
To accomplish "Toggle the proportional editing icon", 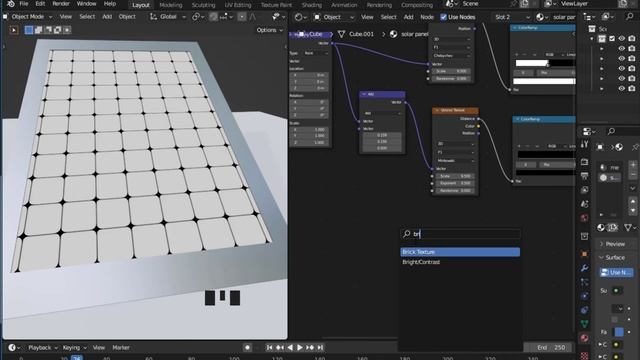I will [x=242, y=17].
